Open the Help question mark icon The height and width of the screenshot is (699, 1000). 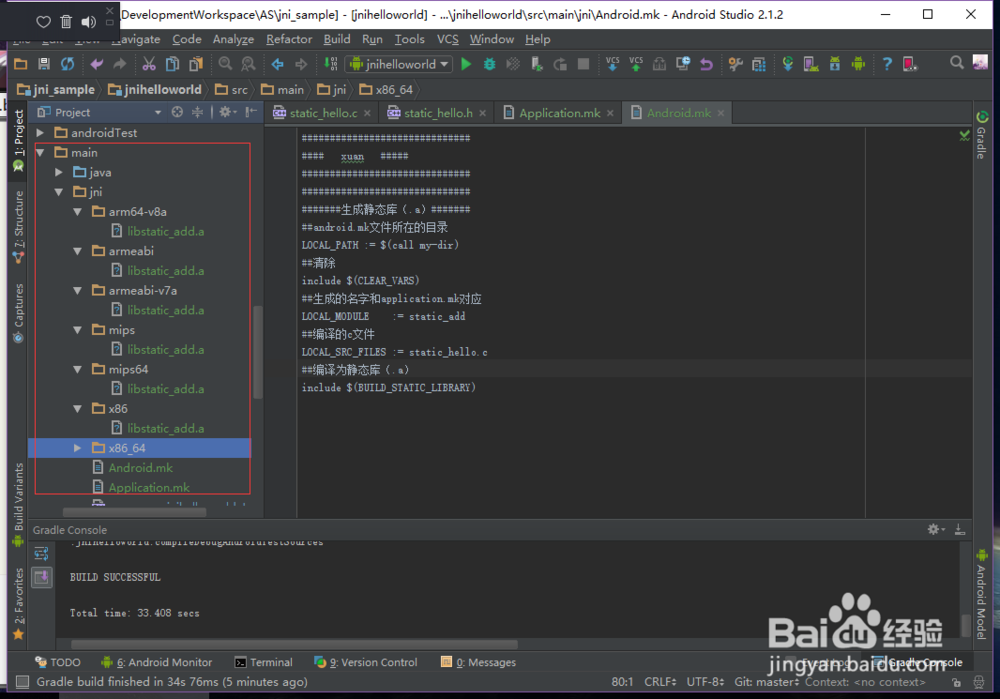[886, 64]
